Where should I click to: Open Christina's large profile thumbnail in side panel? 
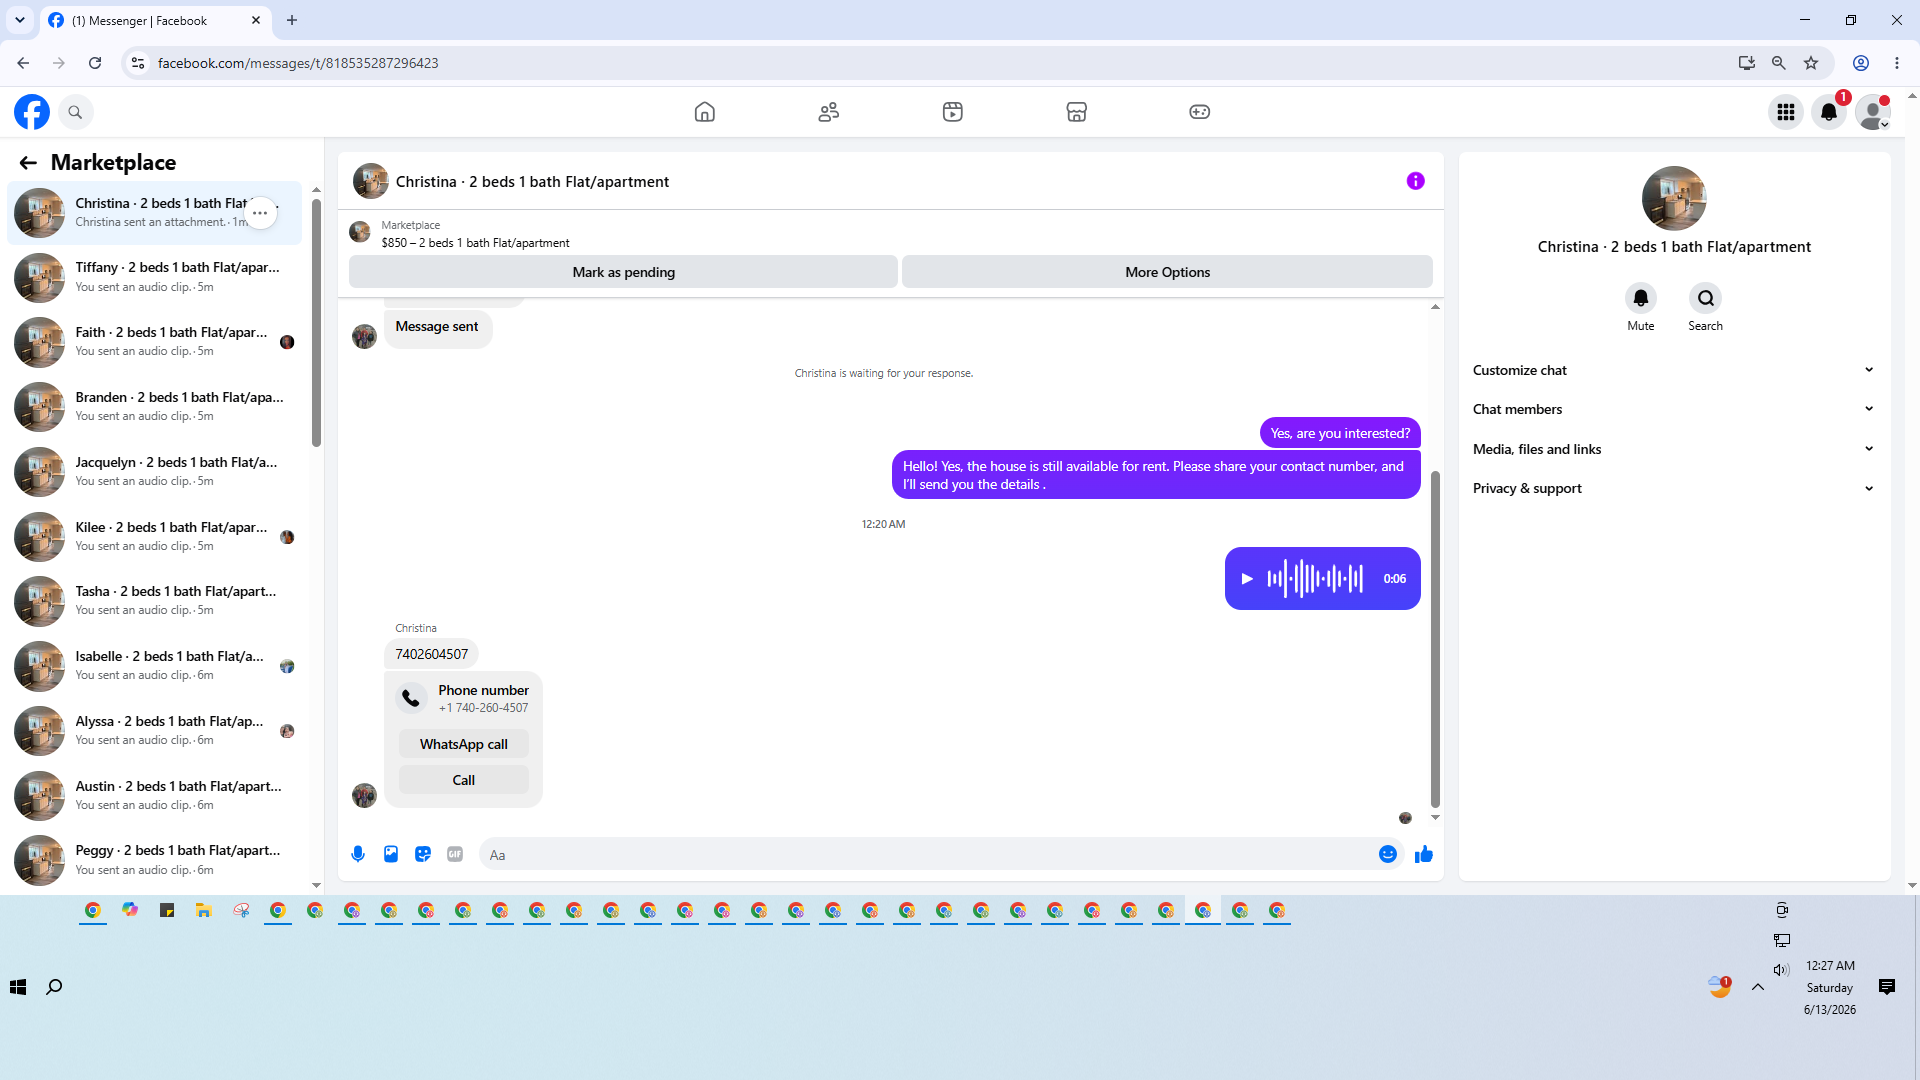(1674, 198)
